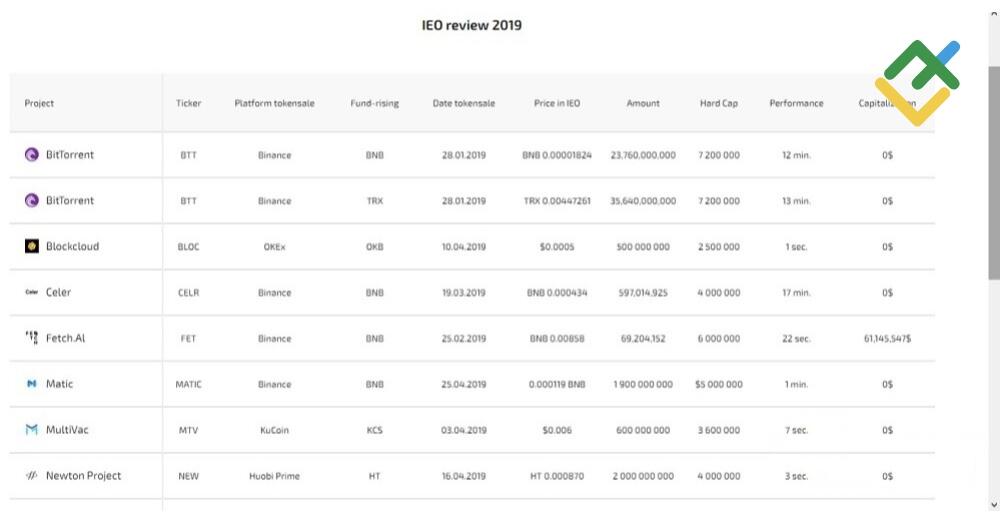1000x526 pixels.
Task: Click the Matic project logo
Action: 31,384
